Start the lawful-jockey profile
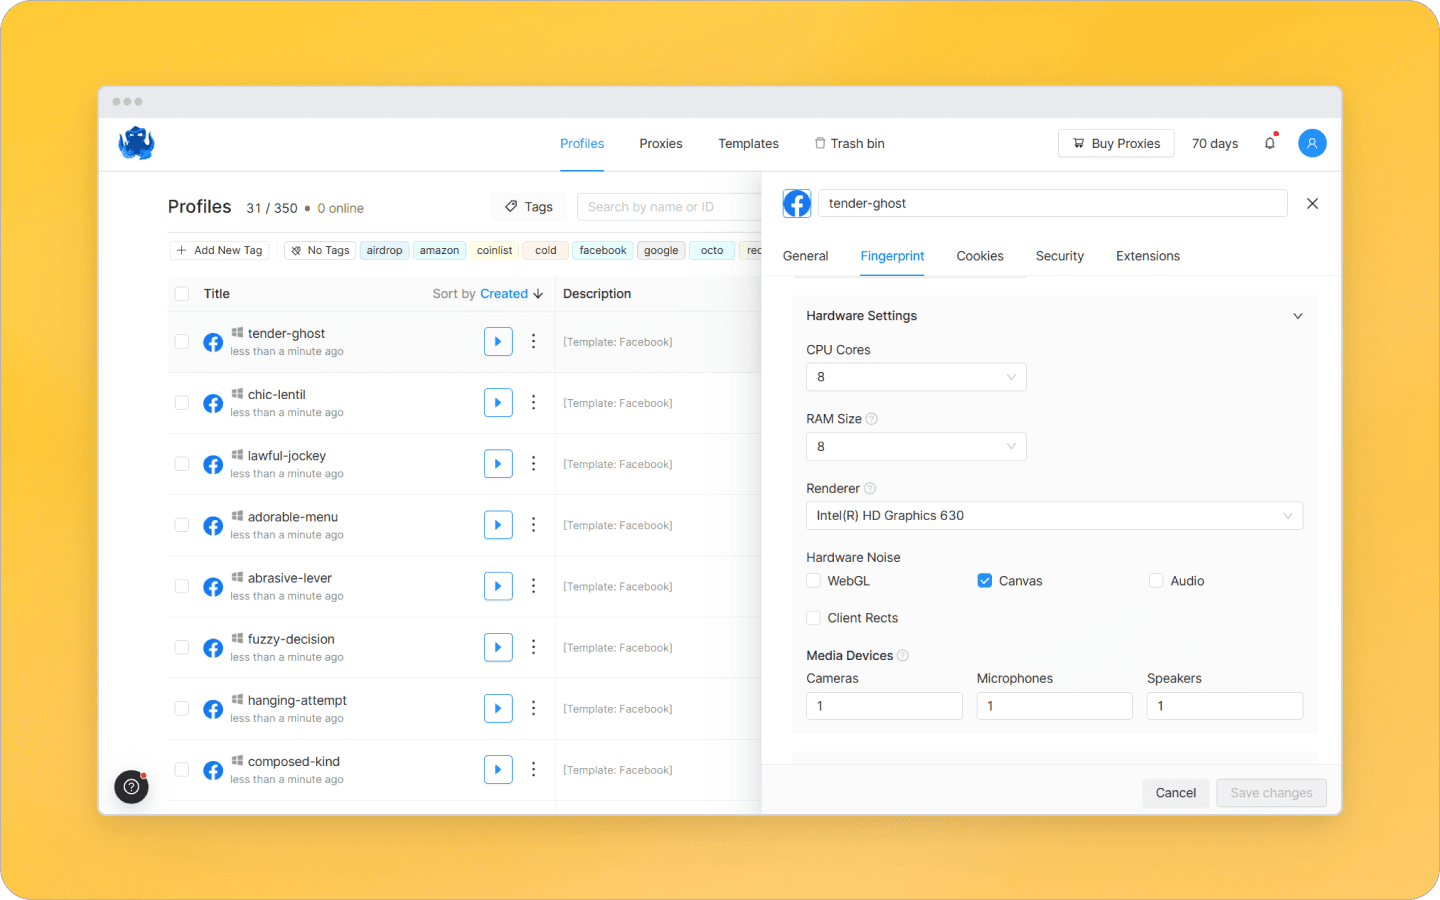Viewport: 1440px width, 900px height. [498, 463]
